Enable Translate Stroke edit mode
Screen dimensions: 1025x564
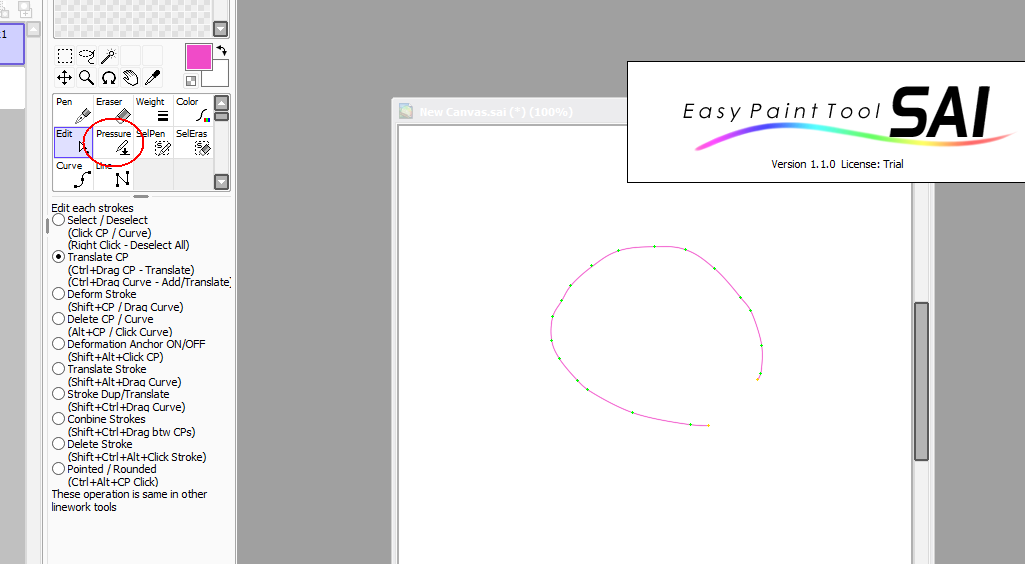click(59, 369)
